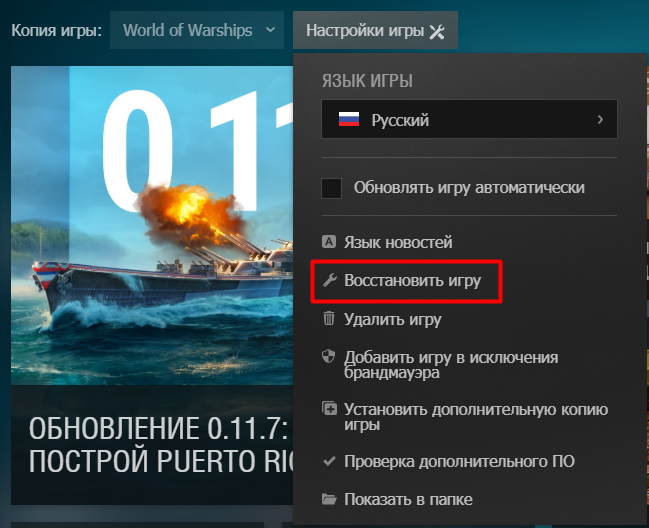The height and width of the screenshot is (528, 649).
Task: Click the add-copy plus icon
Action: click(329, 408)
